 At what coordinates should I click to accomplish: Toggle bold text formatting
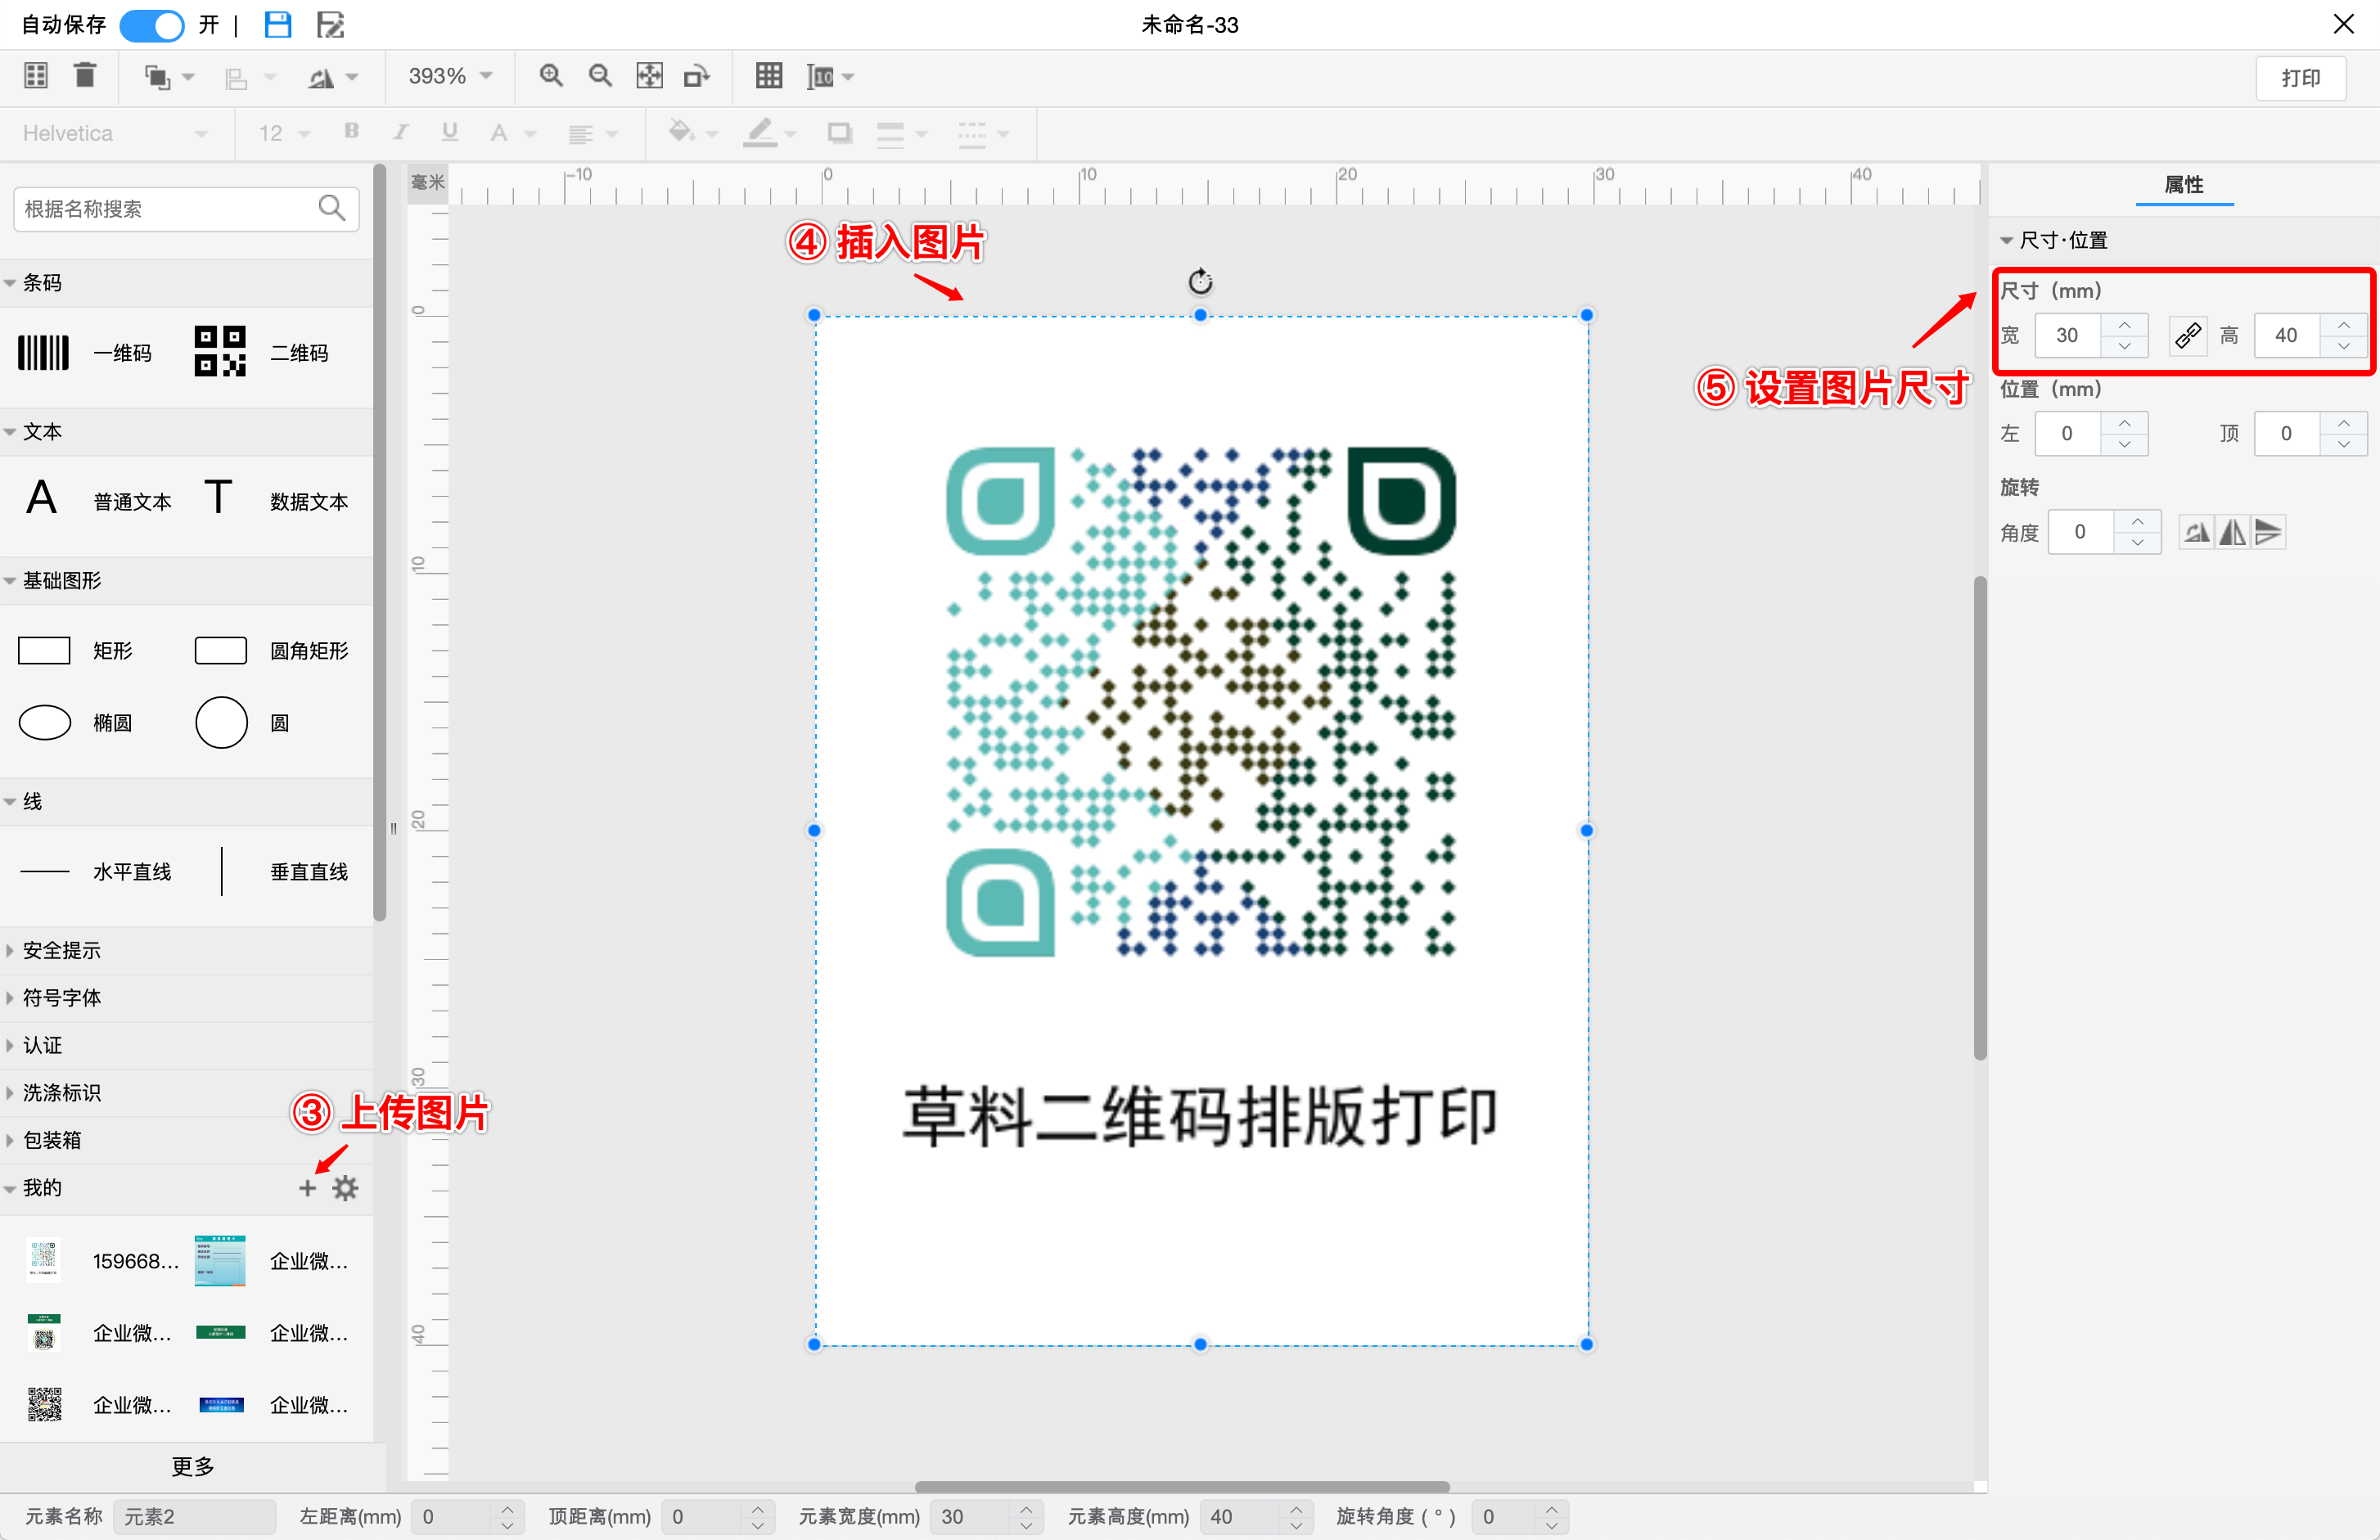click(x=351, y=131)
